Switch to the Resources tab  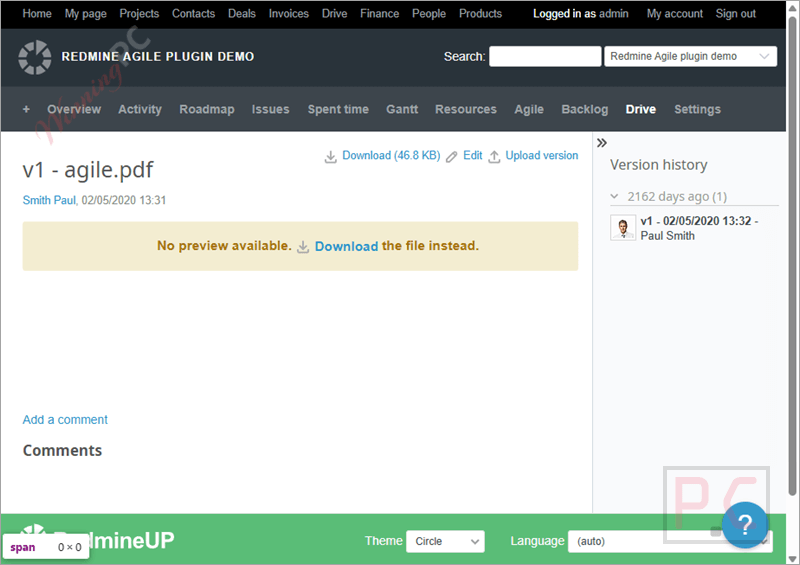[x=466, y=109]
